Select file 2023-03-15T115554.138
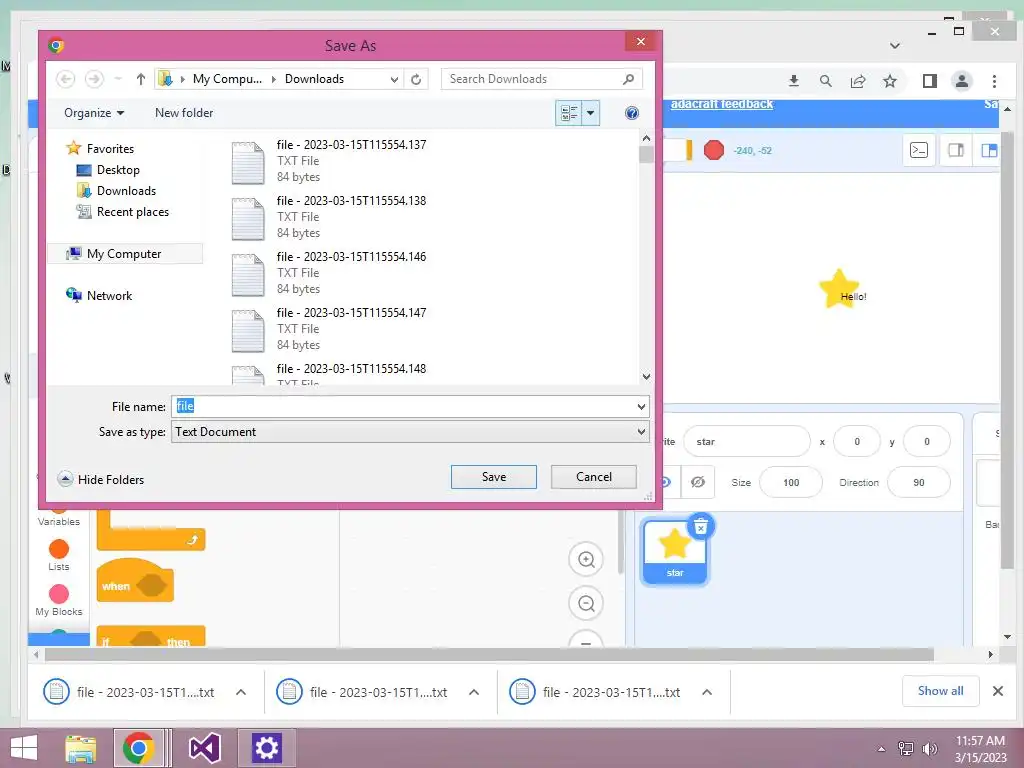 tap(329, 217)
